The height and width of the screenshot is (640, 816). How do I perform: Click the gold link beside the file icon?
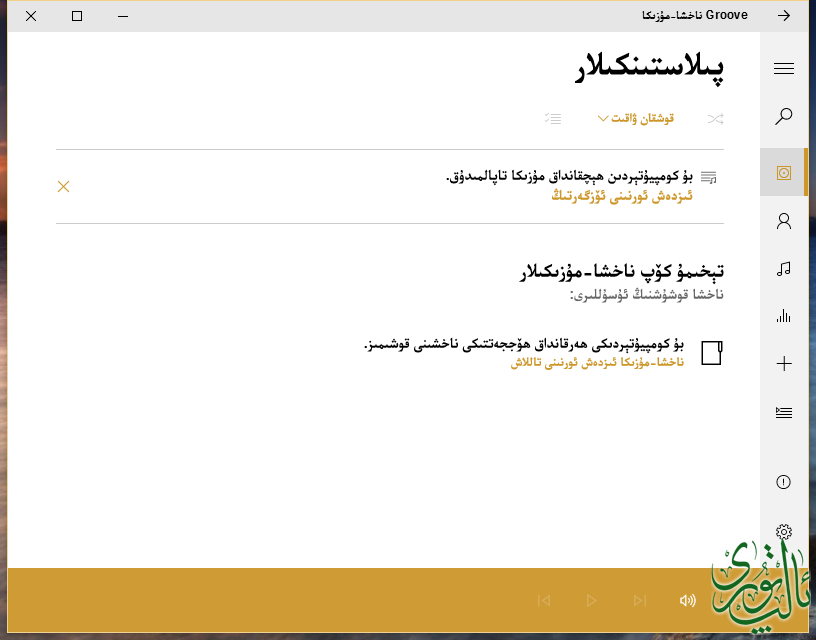(597, 363)
